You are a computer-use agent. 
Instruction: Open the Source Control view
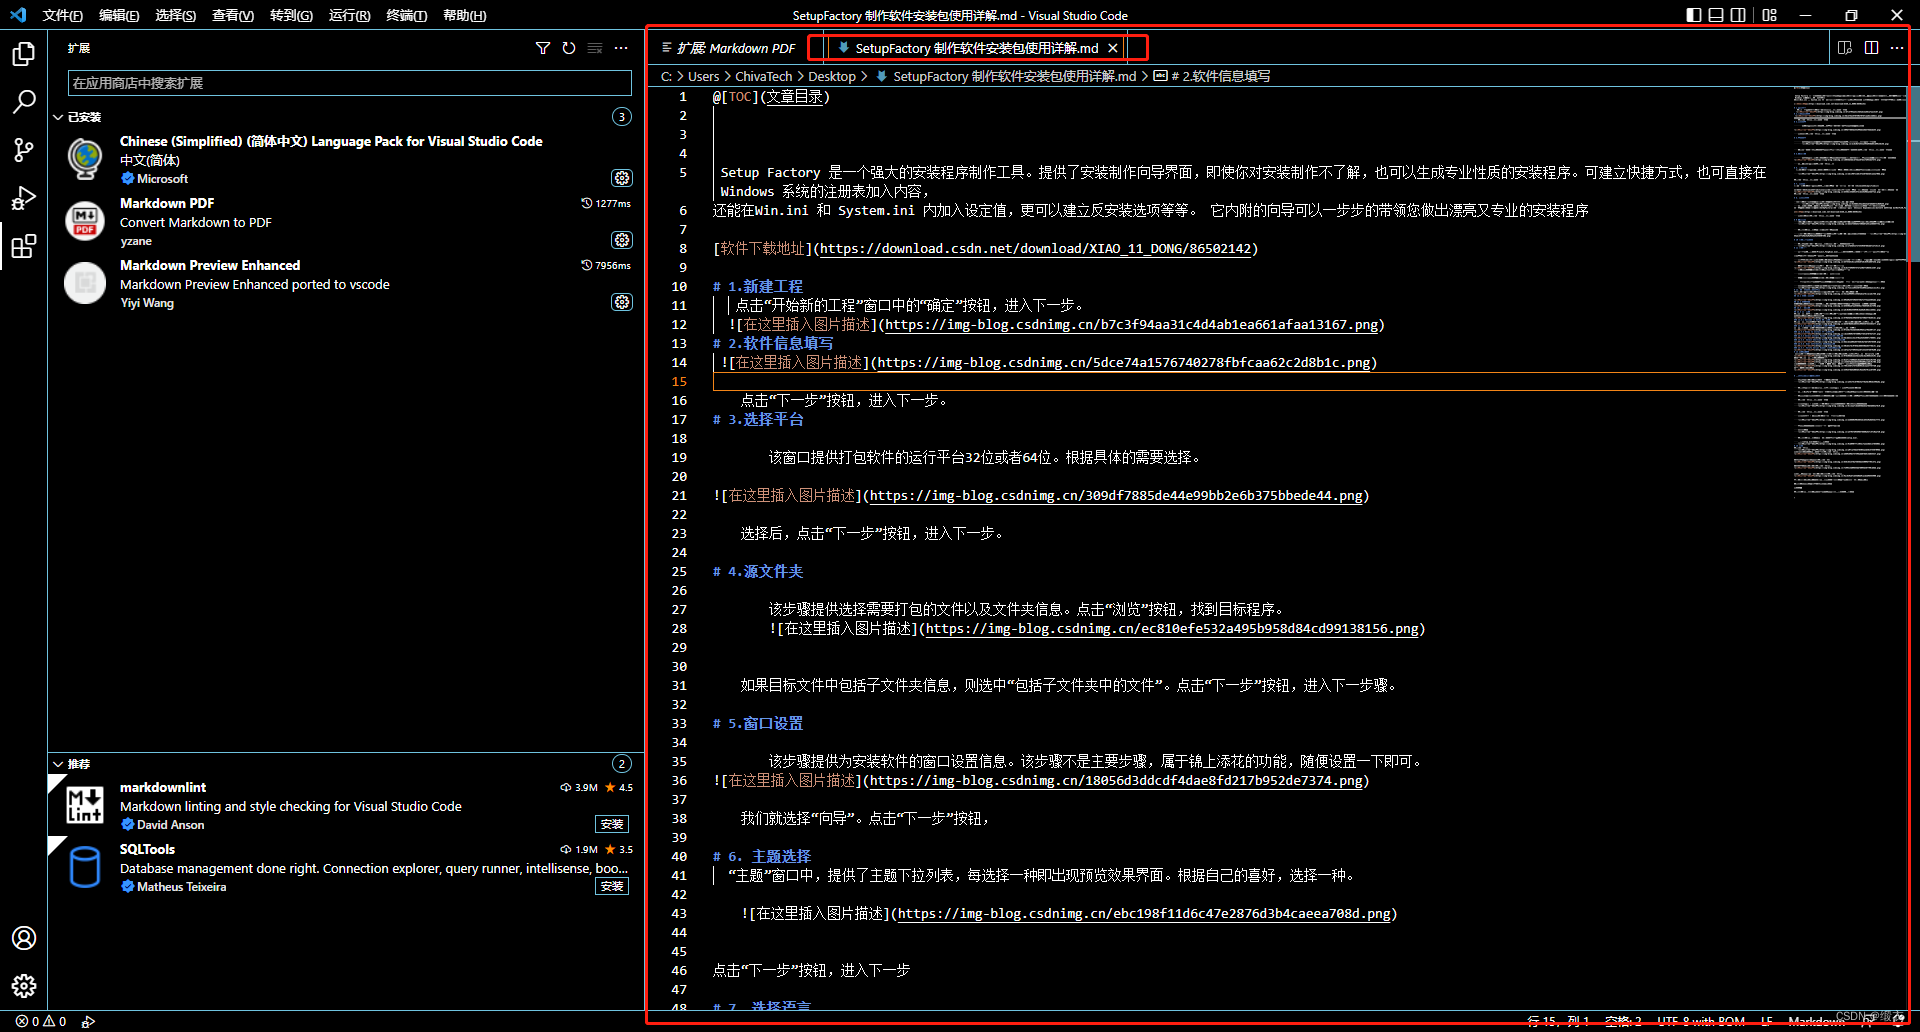[x=24, y=150]
